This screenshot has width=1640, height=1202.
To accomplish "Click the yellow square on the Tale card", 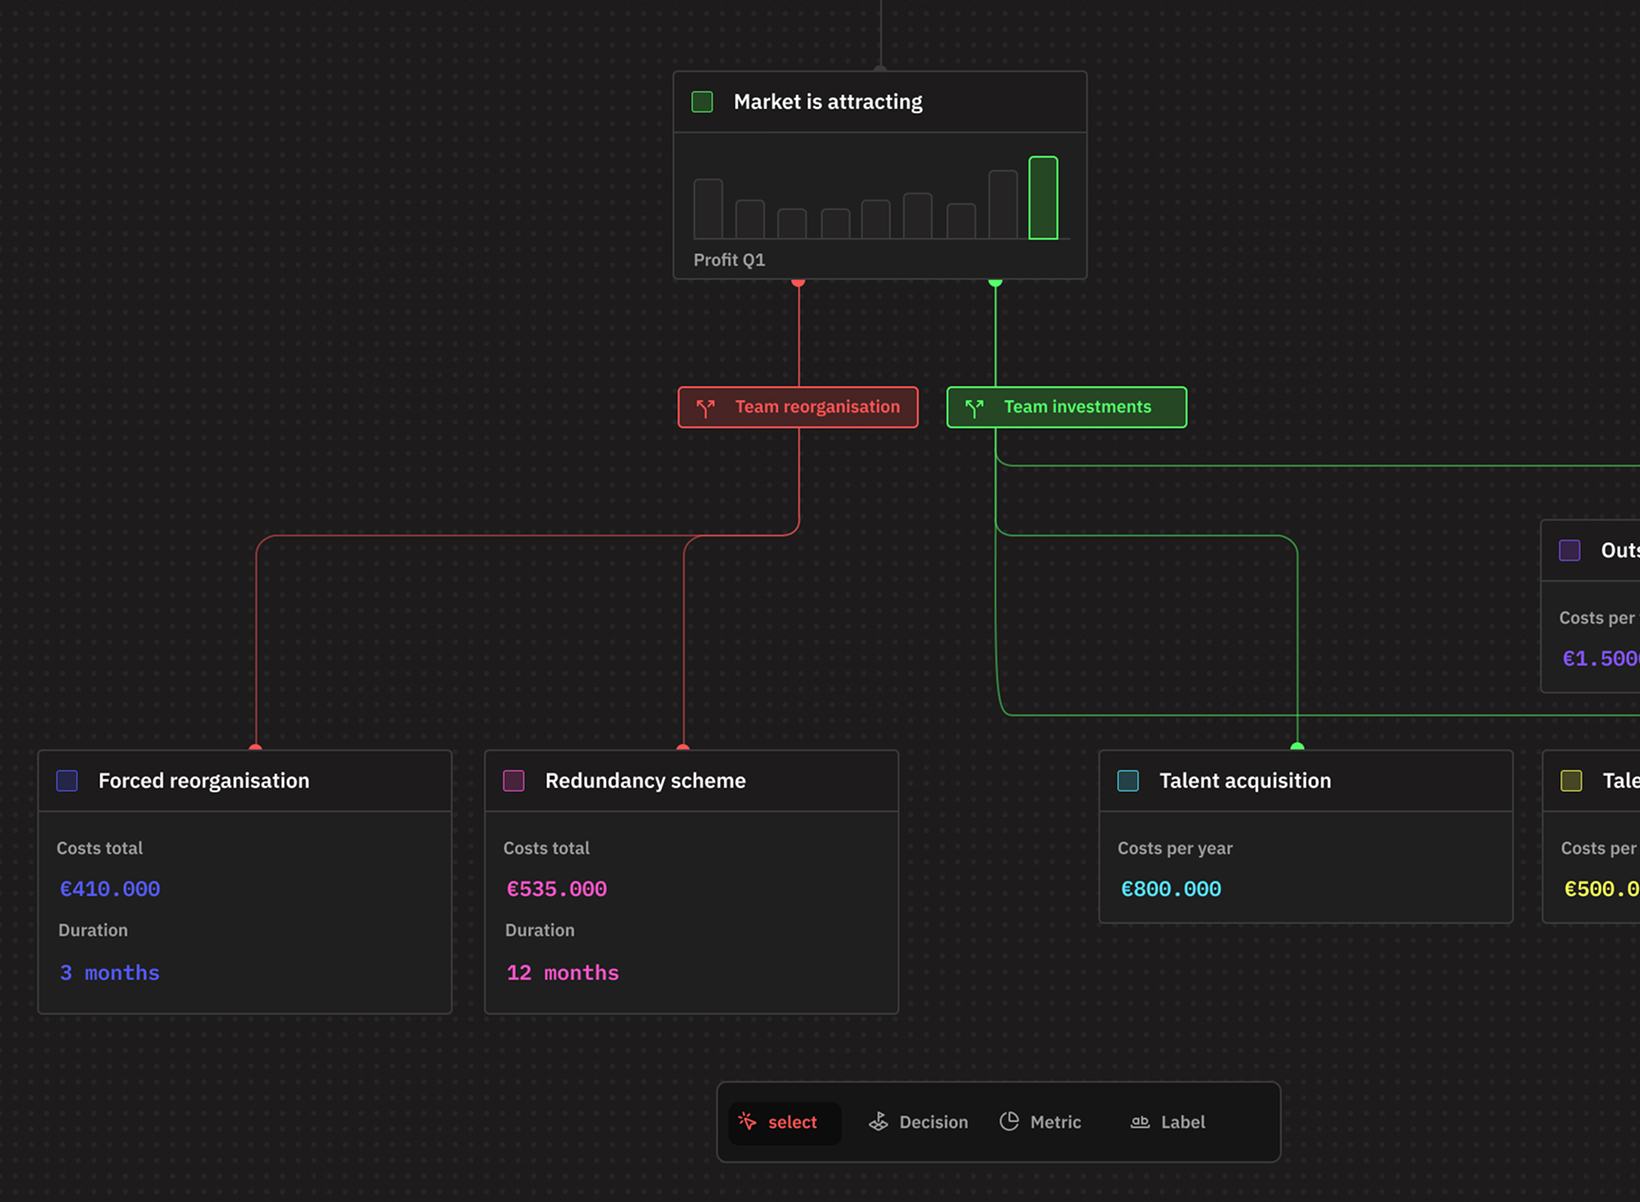I will tap(1572, 781).
